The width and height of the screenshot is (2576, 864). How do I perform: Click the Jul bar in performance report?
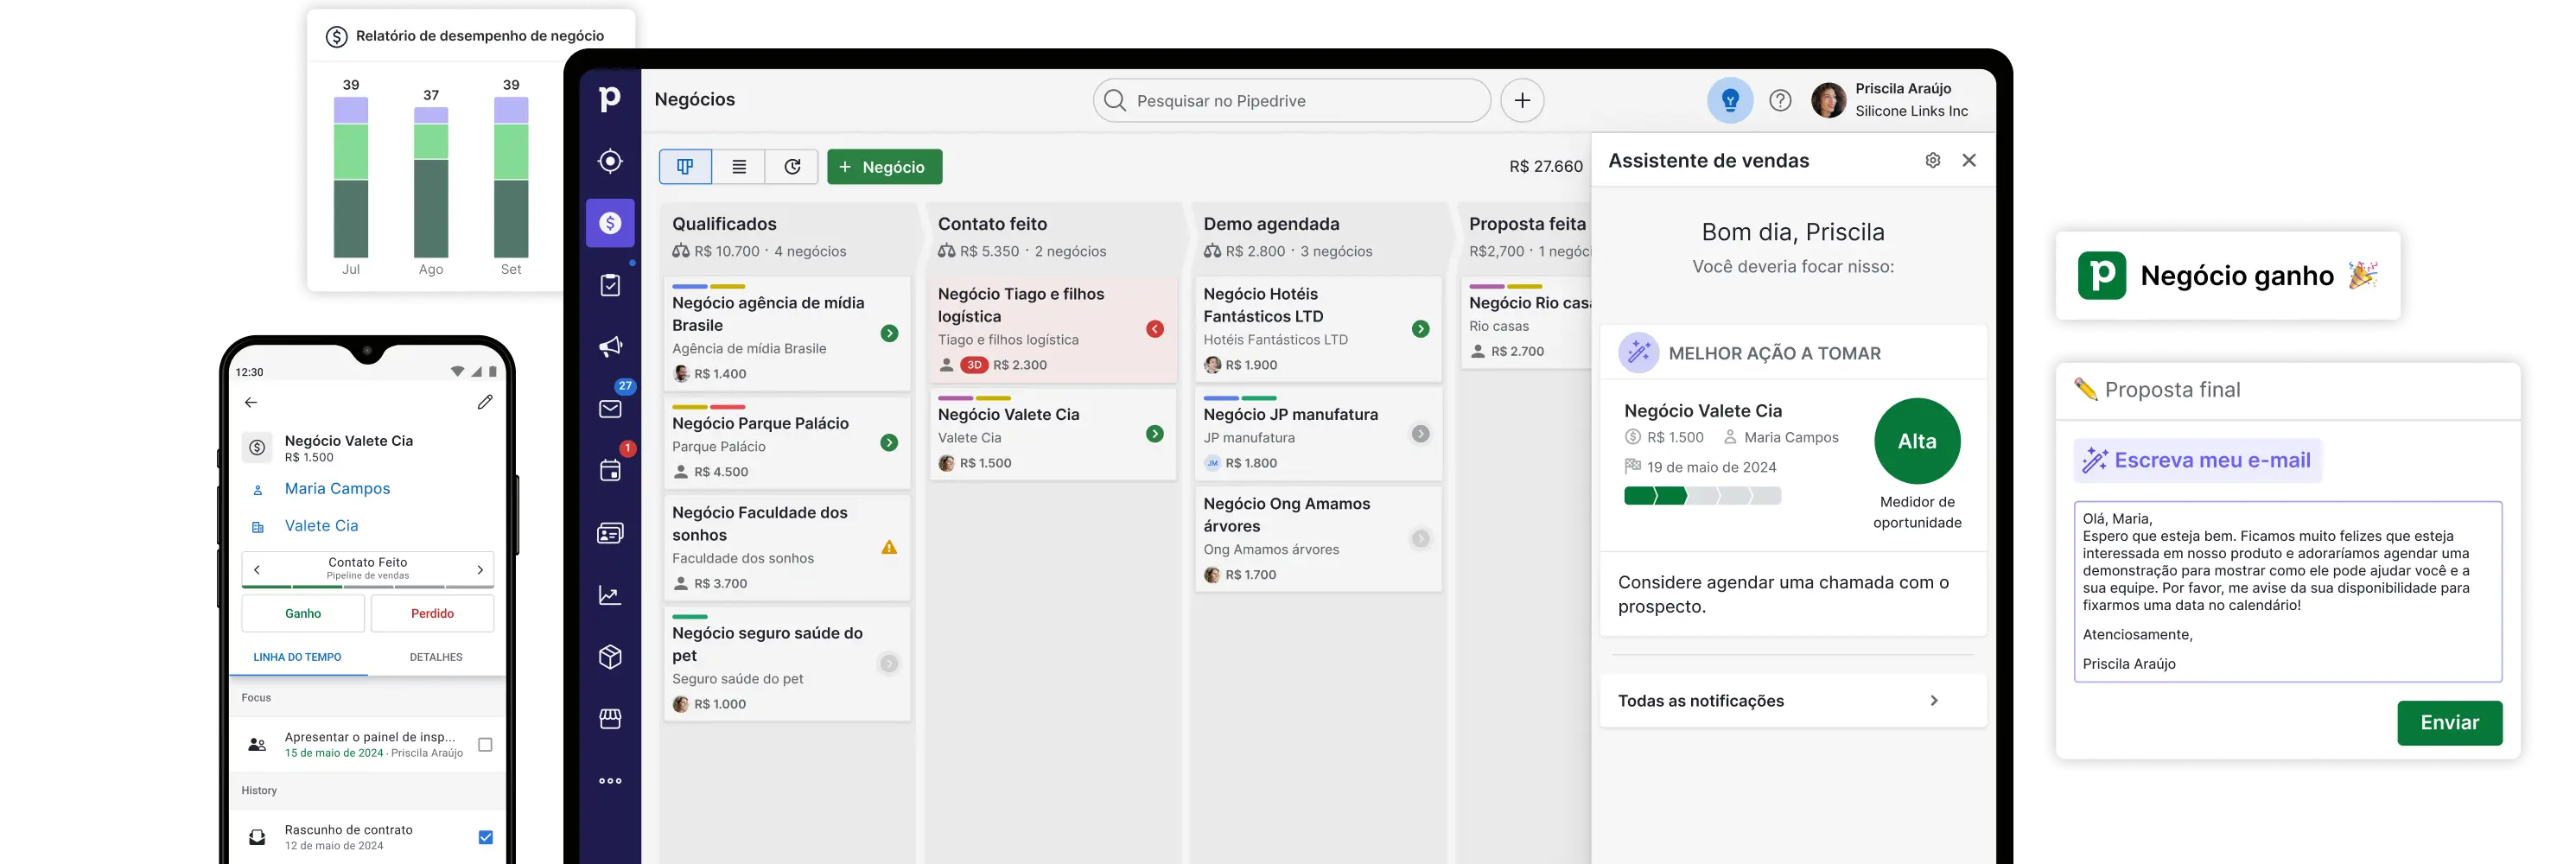pyautogui.click(x=351, y=177)
